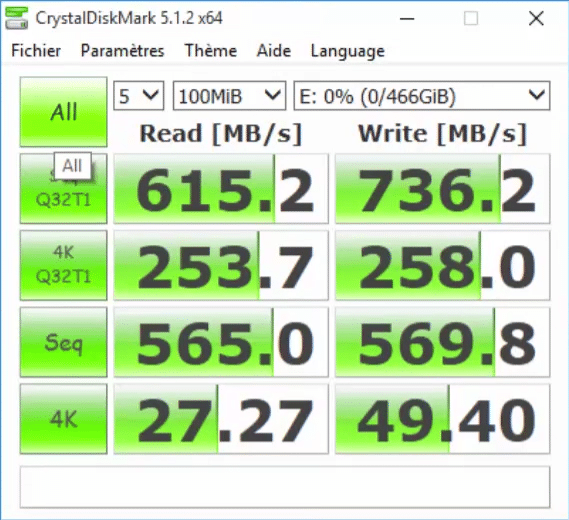Select the 258.0 4K Q32T1 write result
This screenshot has width=569, height=520.
coord(442,265)
